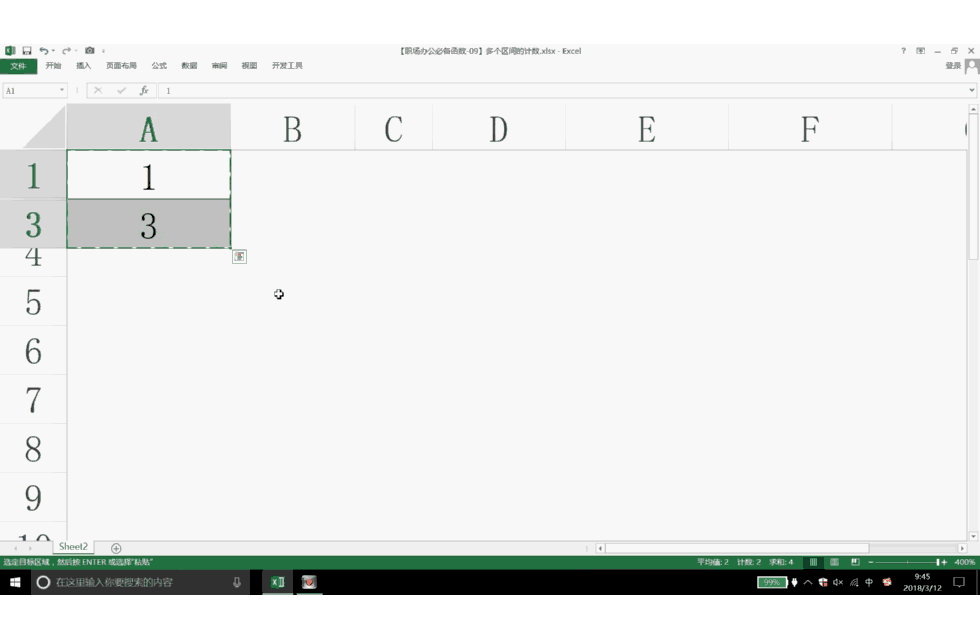980x640 pixels.
Task: Click cell A3 containing 3
Action: click(148, 224)
